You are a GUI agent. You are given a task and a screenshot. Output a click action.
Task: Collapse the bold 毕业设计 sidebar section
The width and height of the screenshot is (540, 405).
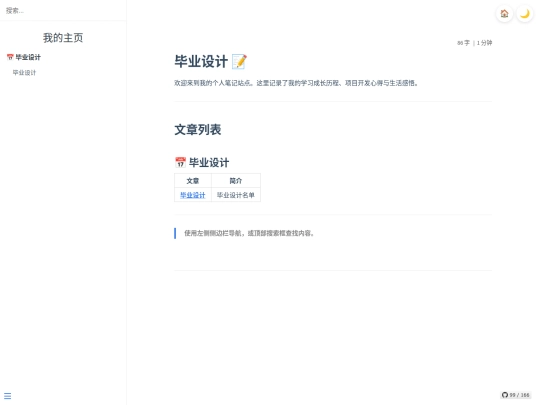pyautogui.click(x=24, y=57)
